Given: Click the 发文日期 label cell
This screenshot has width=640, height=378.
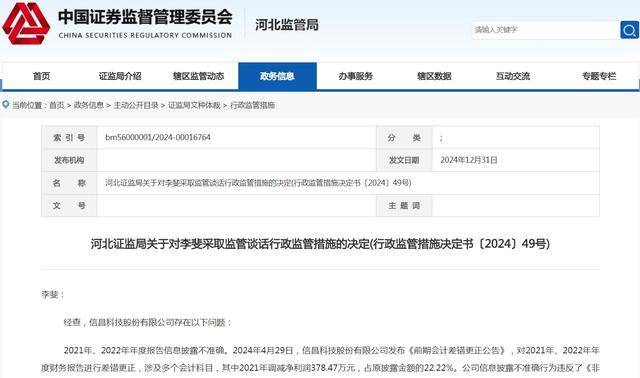Looking at the screenshot, I should tap(404, 160).
